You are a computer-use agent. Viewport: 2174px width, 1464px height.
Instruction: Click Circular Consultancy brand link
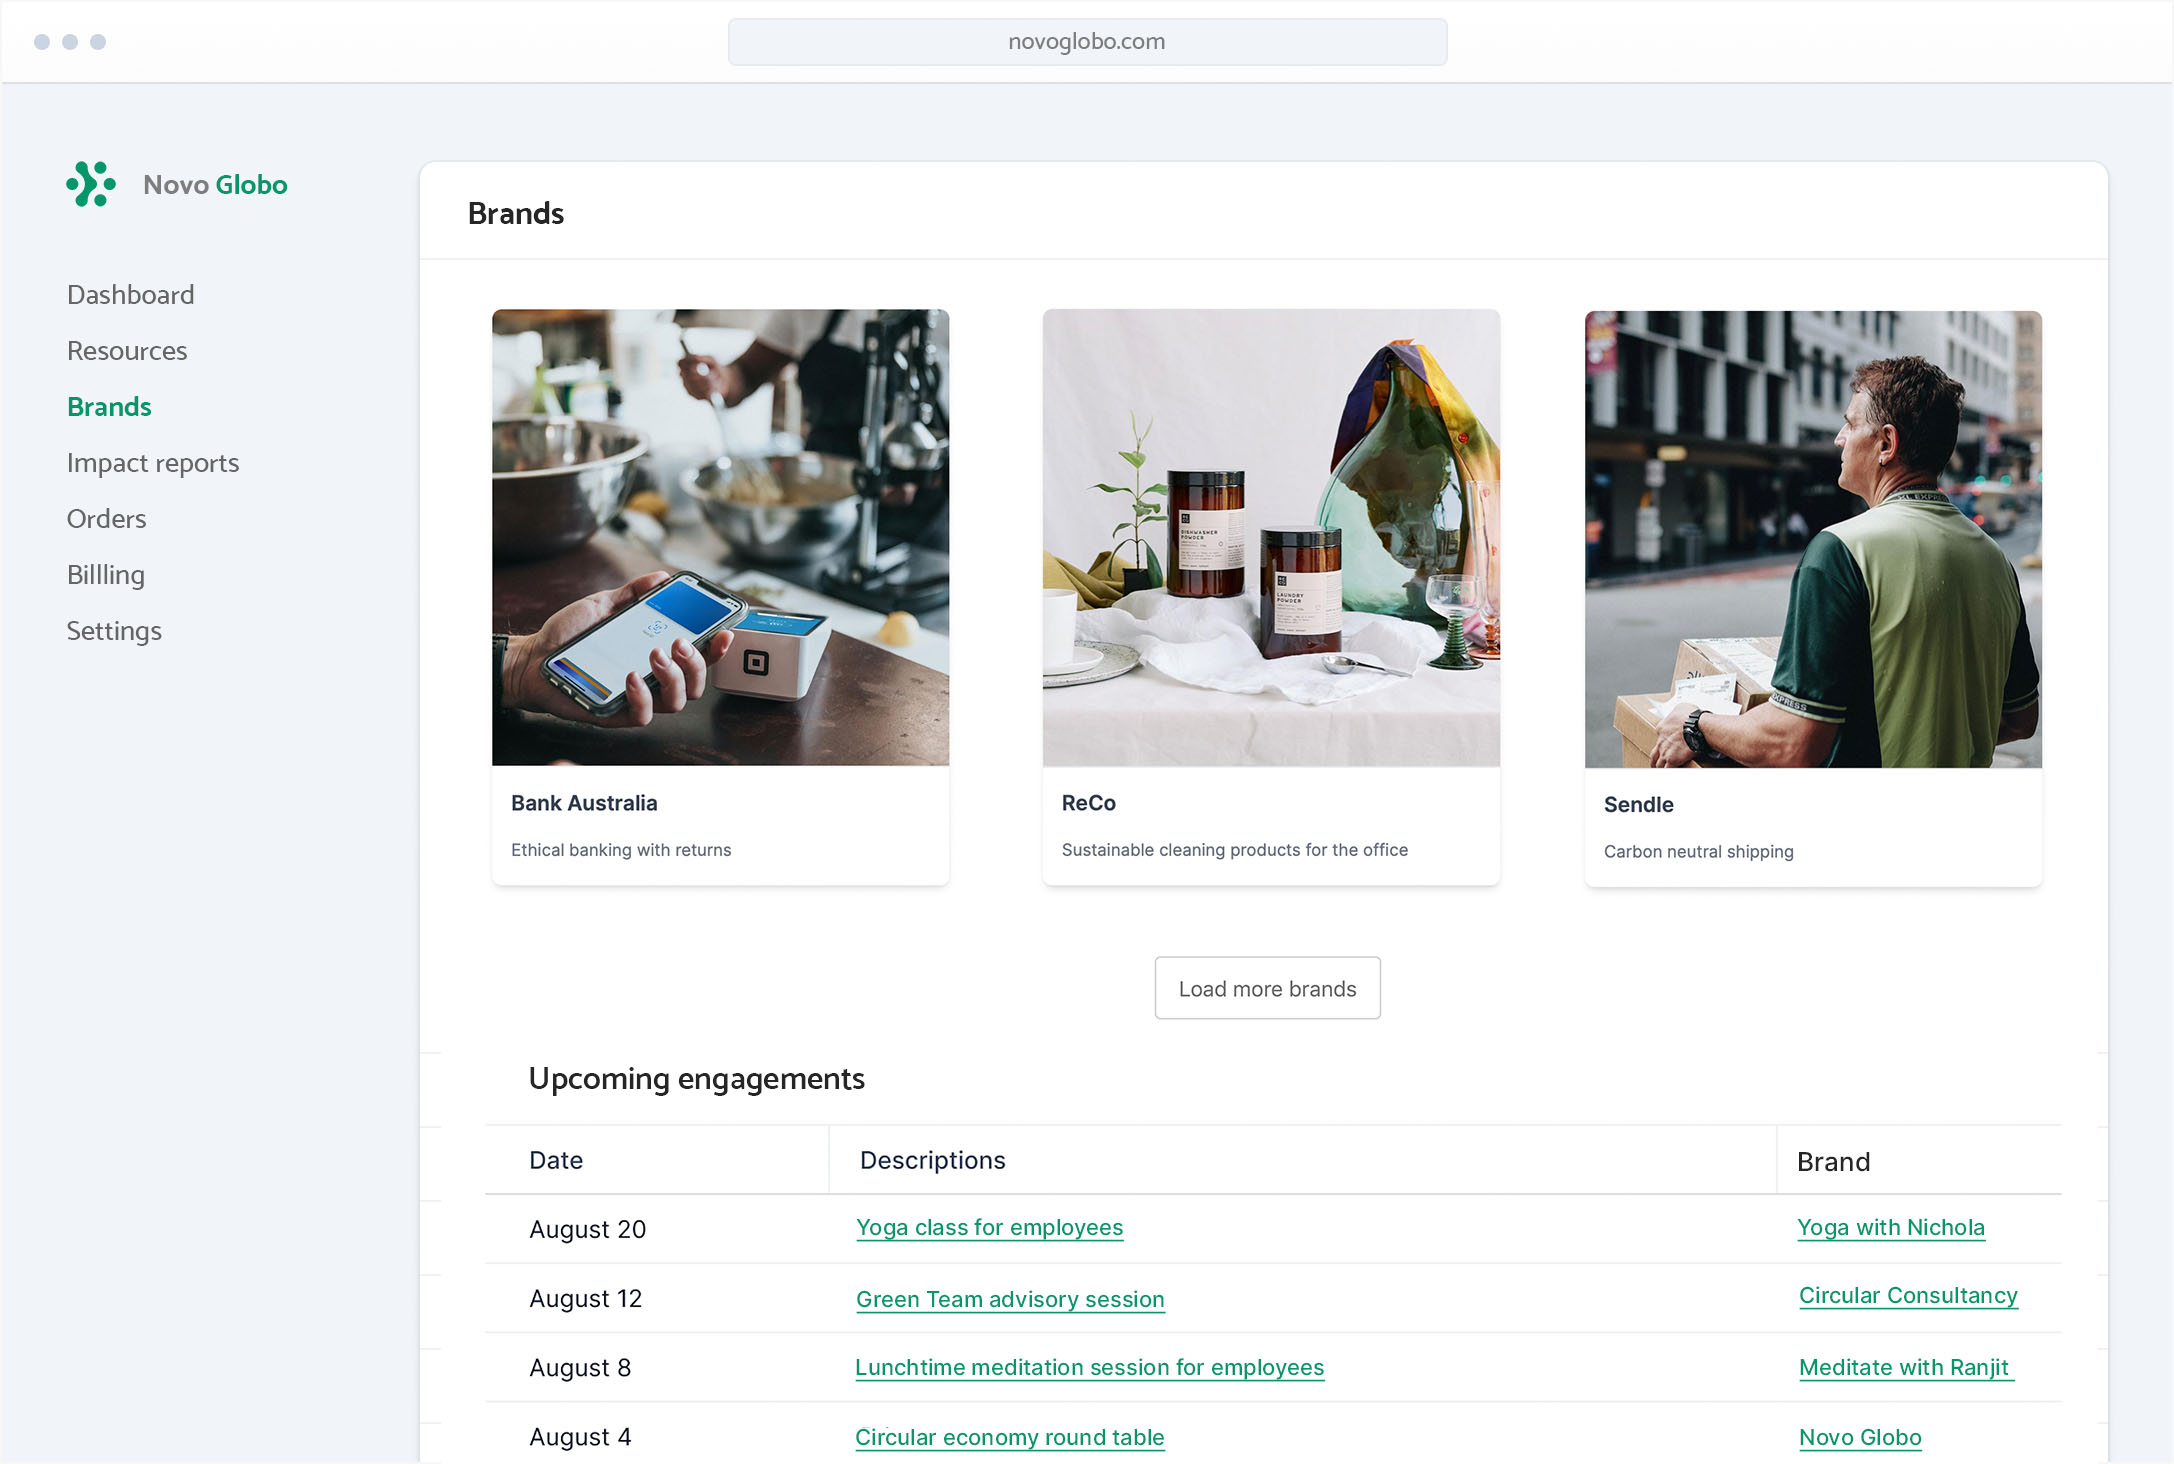[1908, 1296]
